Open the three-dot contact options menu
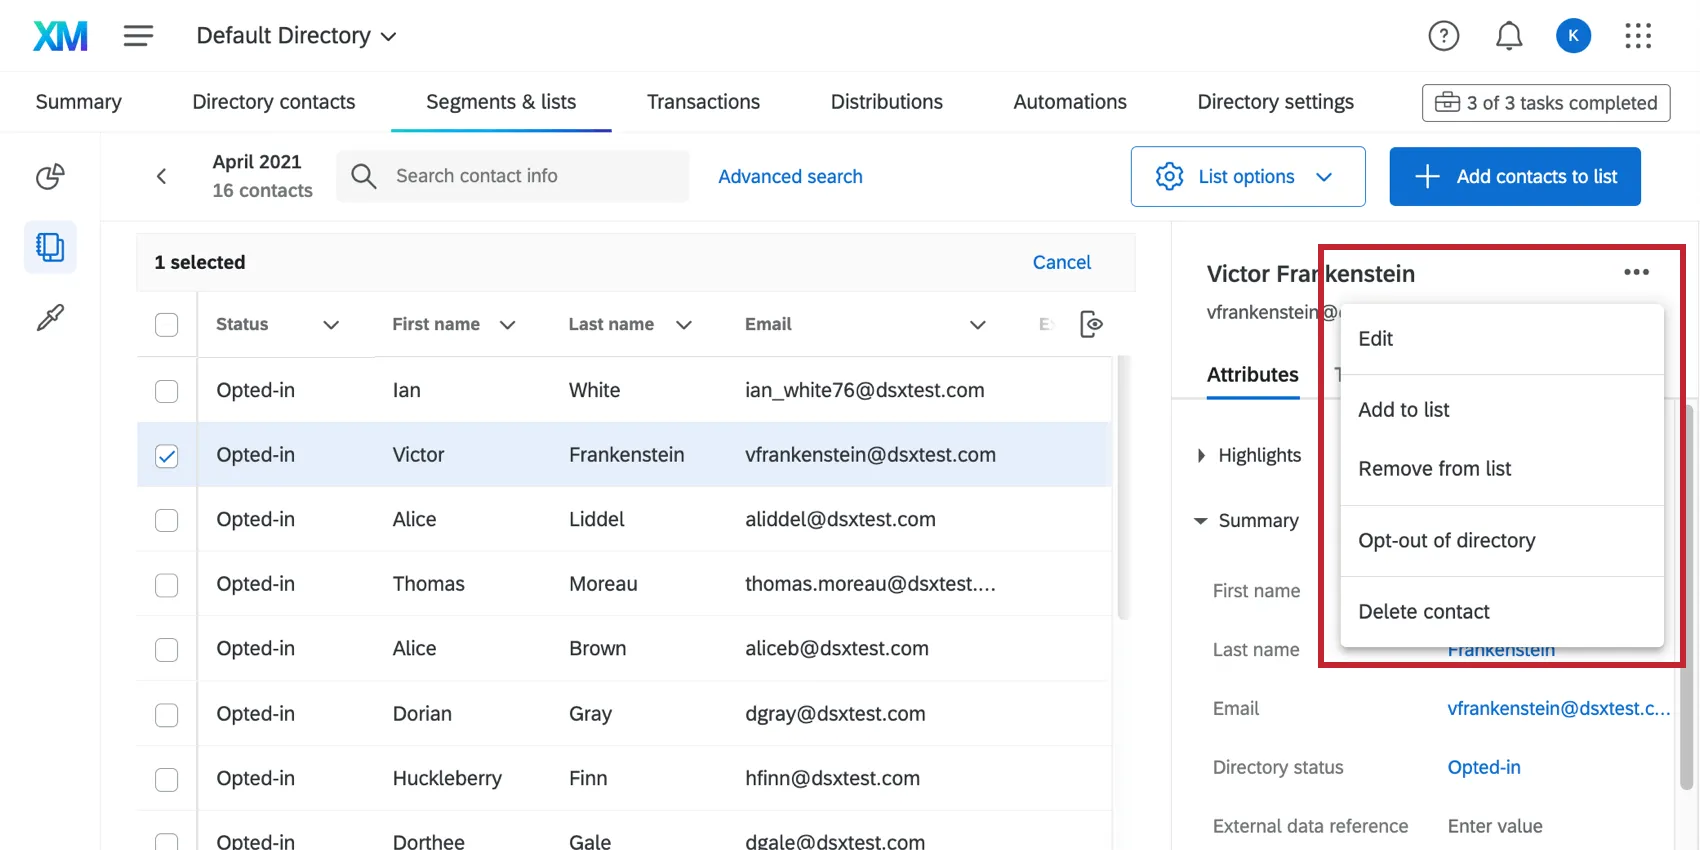Screen dimensions: 1700x850 pos(1636,272)
